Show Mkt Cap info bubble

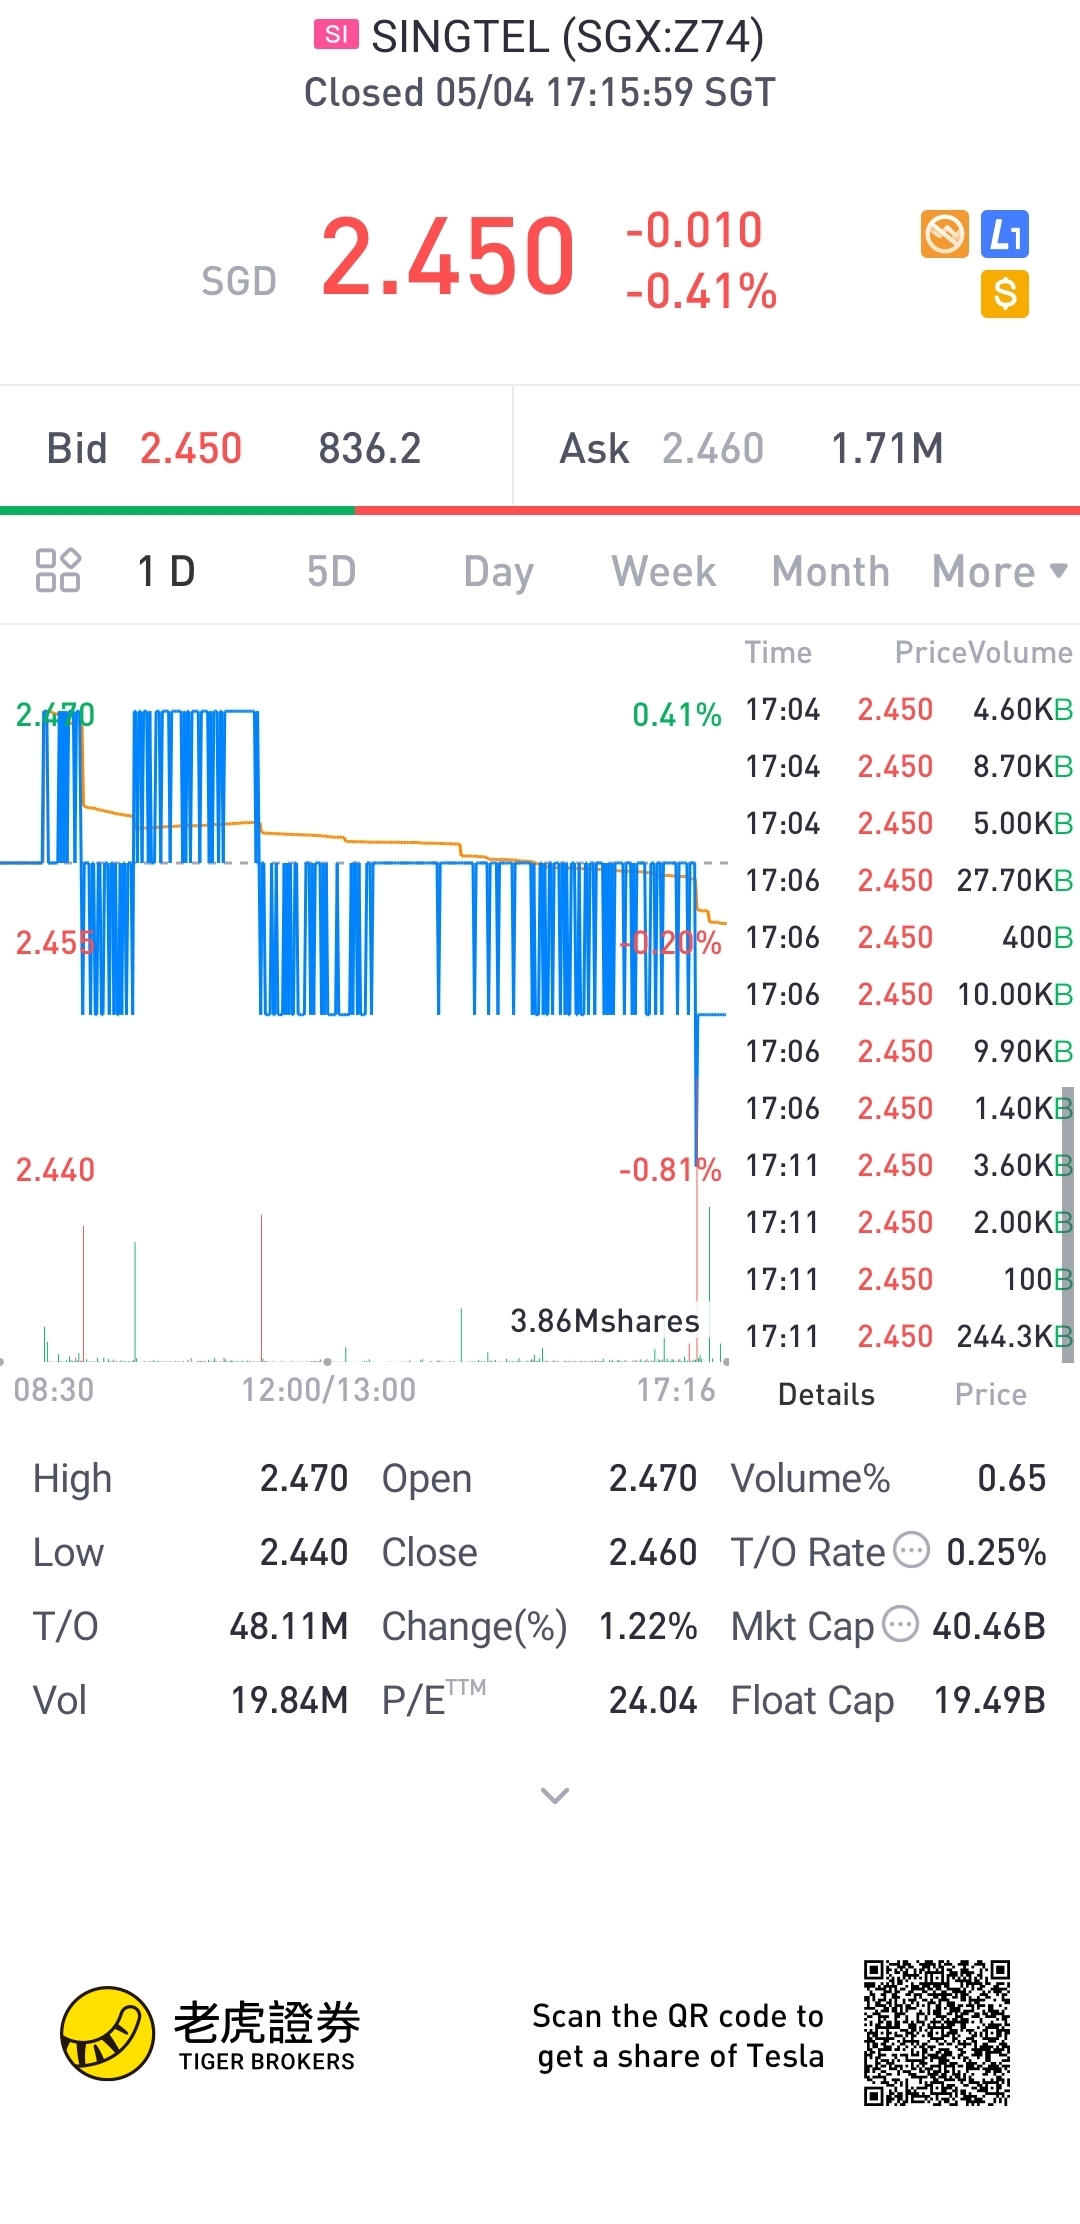pyautogui.click(x=900, y=1624)
